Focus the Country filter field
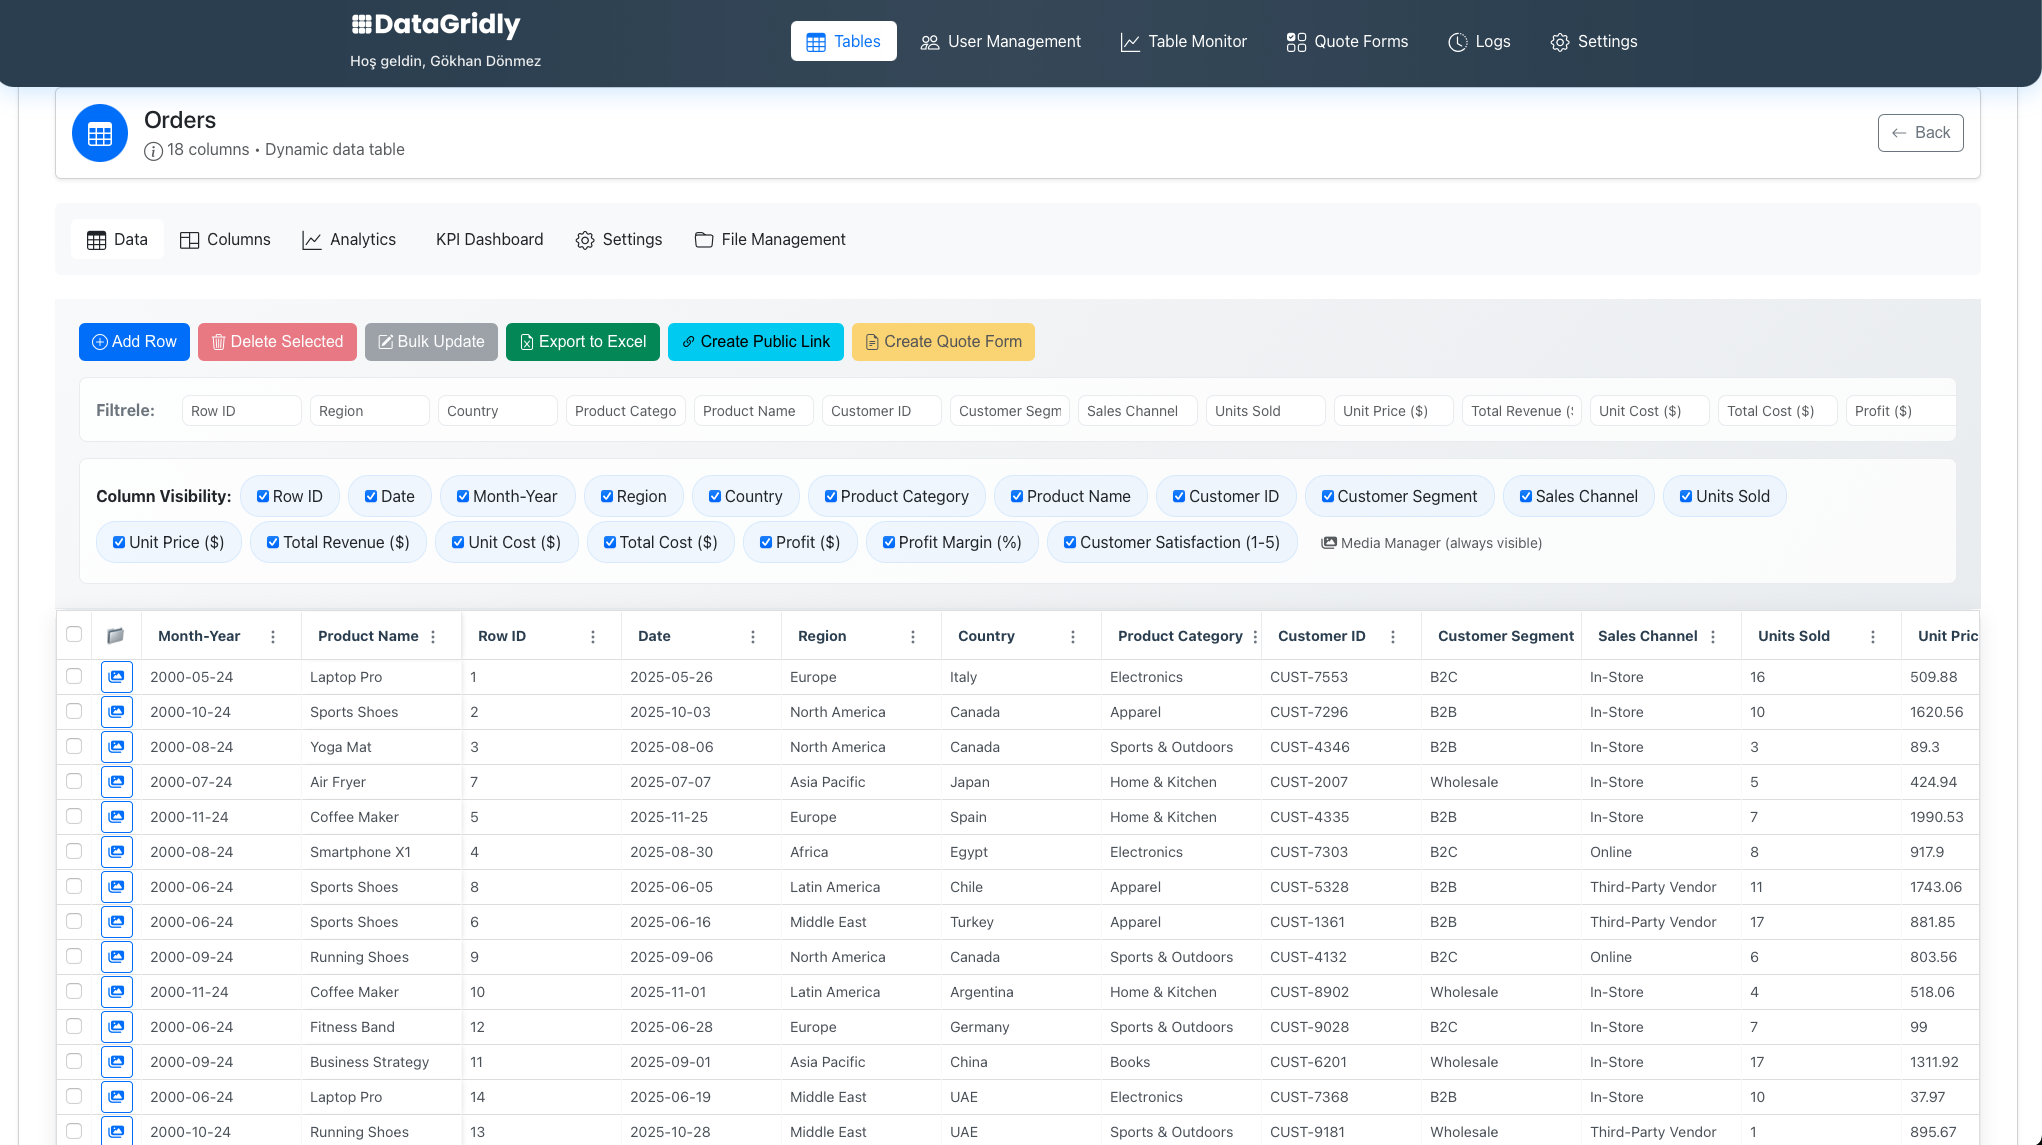Screen dimensions: 2042x1145 click(497, 411)
